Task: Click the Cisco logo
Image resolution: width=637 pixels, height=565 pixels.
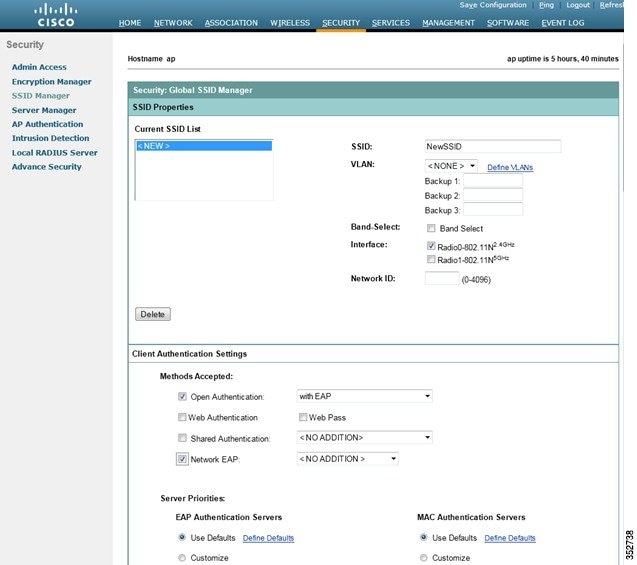Action: (x=56, y=15)
